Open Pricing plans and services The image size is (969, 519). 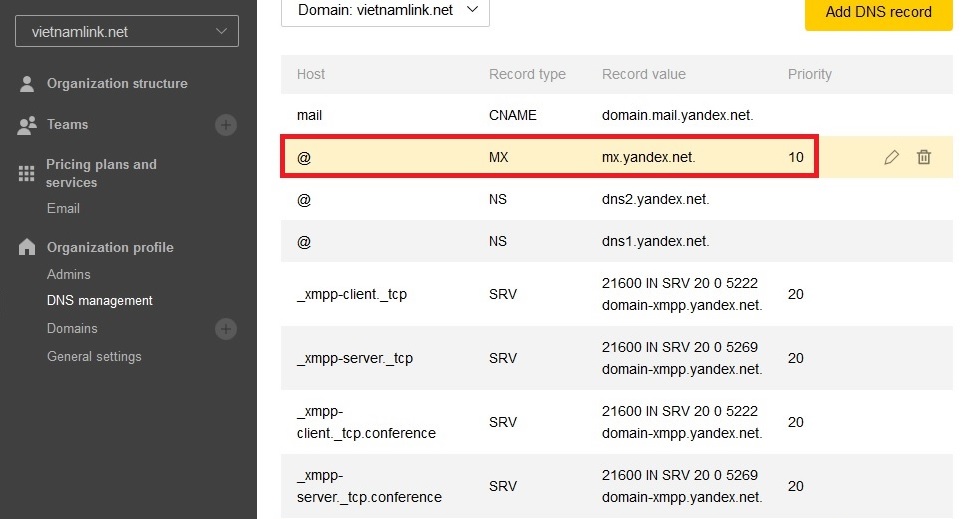point(101,173)
